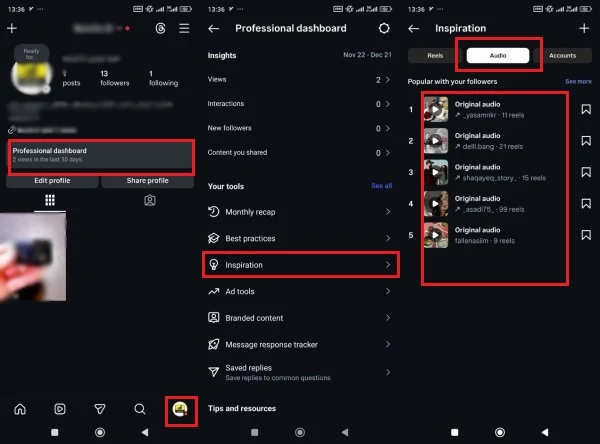This screenshot has width=600, height=444.
Task: Go to Home feed icon
Action: point(20,409)
